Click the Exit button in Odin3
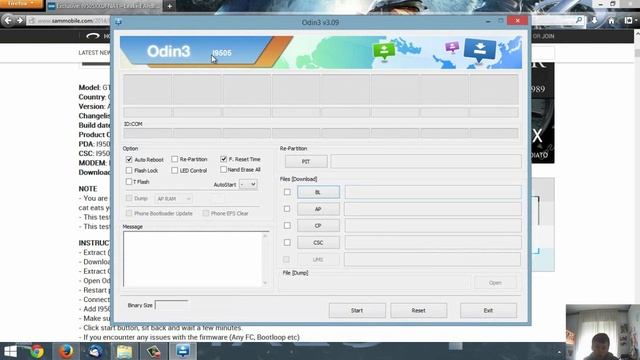 (488, 311)
